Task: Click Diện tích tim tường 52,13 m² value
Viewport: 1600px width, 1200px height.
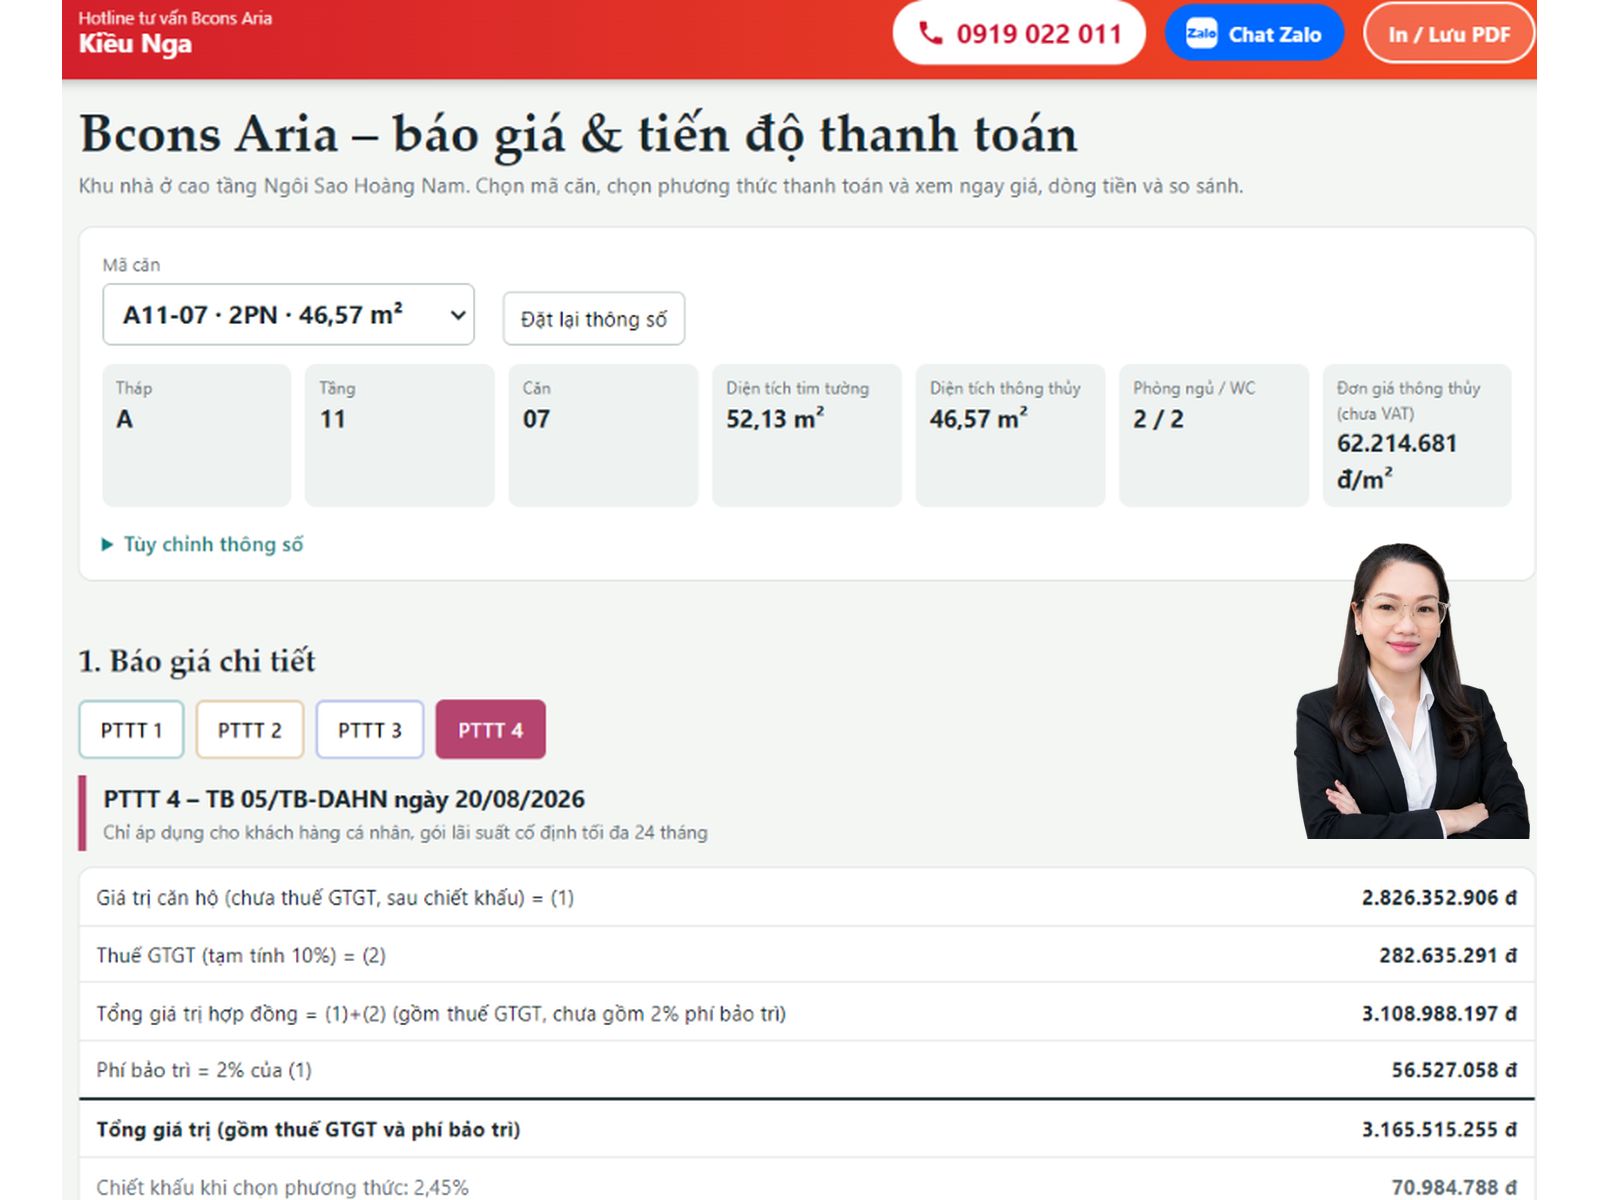Action: [775, 418]
